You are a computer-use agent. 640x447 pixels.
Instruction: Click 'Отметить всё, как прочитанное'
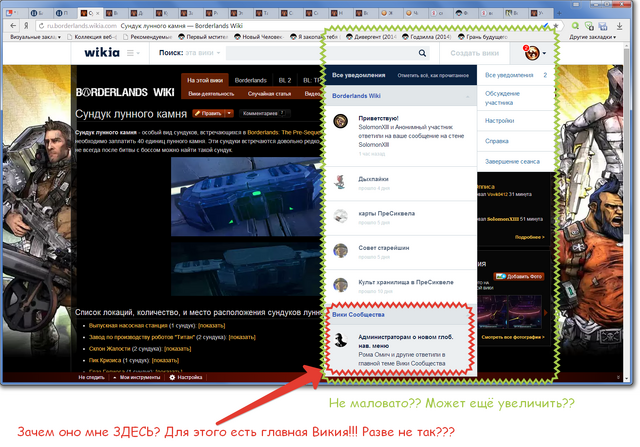[x=433, y=76]
